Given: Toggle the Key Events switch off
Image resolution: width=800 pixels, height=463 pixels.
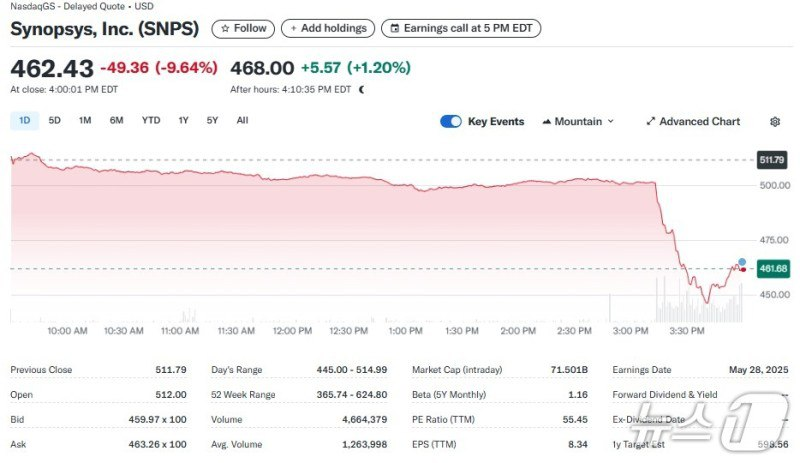Looking at the screenshot, I should 451,121.
